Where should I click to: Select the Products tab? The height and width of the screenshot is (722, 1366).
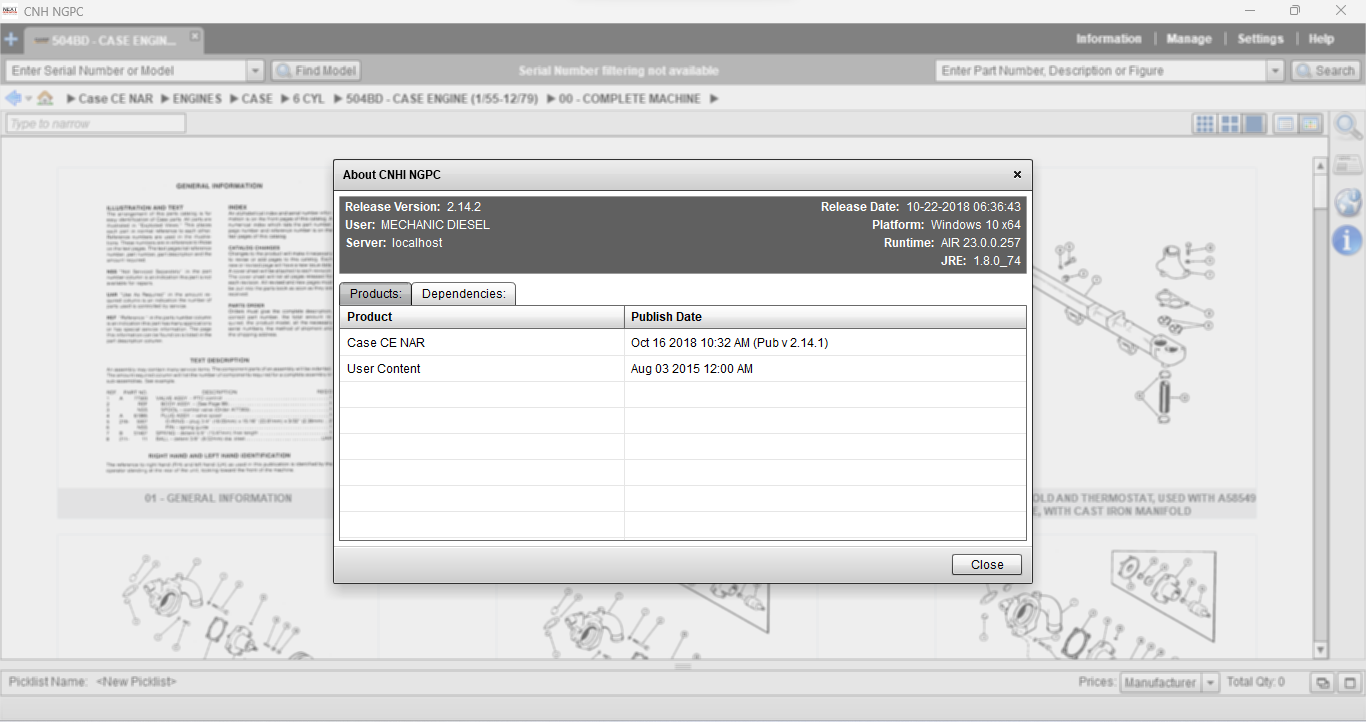coord(375,294)
